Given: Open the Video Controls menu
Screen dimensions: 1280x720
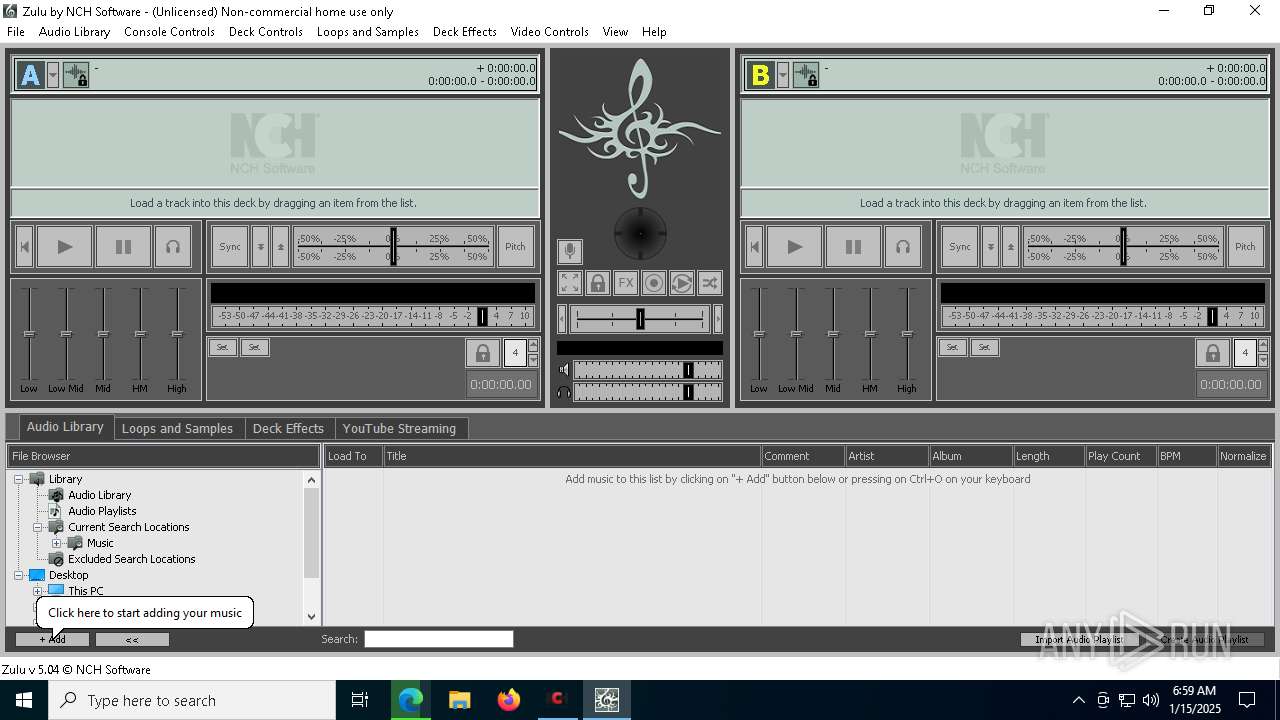Looking at the screenshot, I should tap(549, 32).
